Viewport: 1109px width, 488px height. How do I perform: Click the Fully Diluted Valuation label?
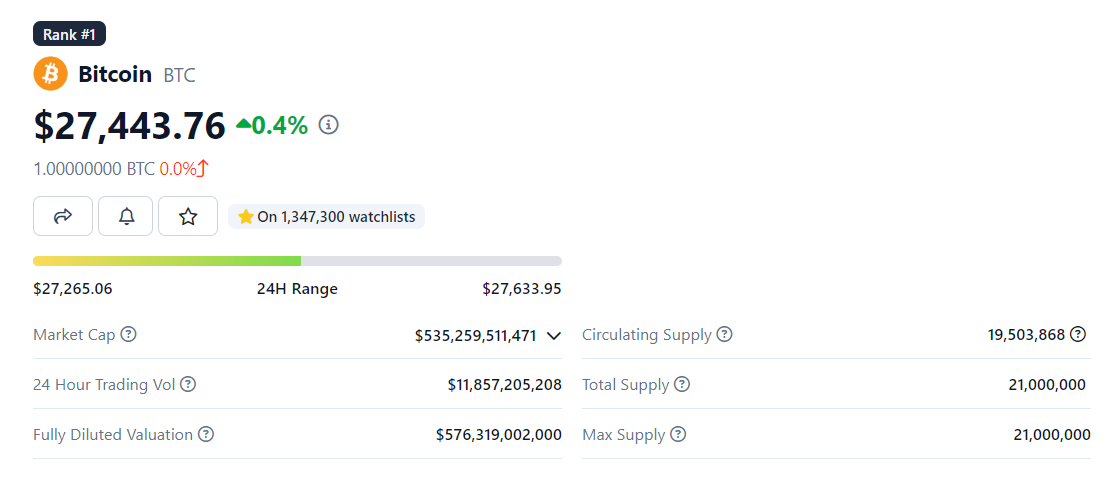coord(113,434)
